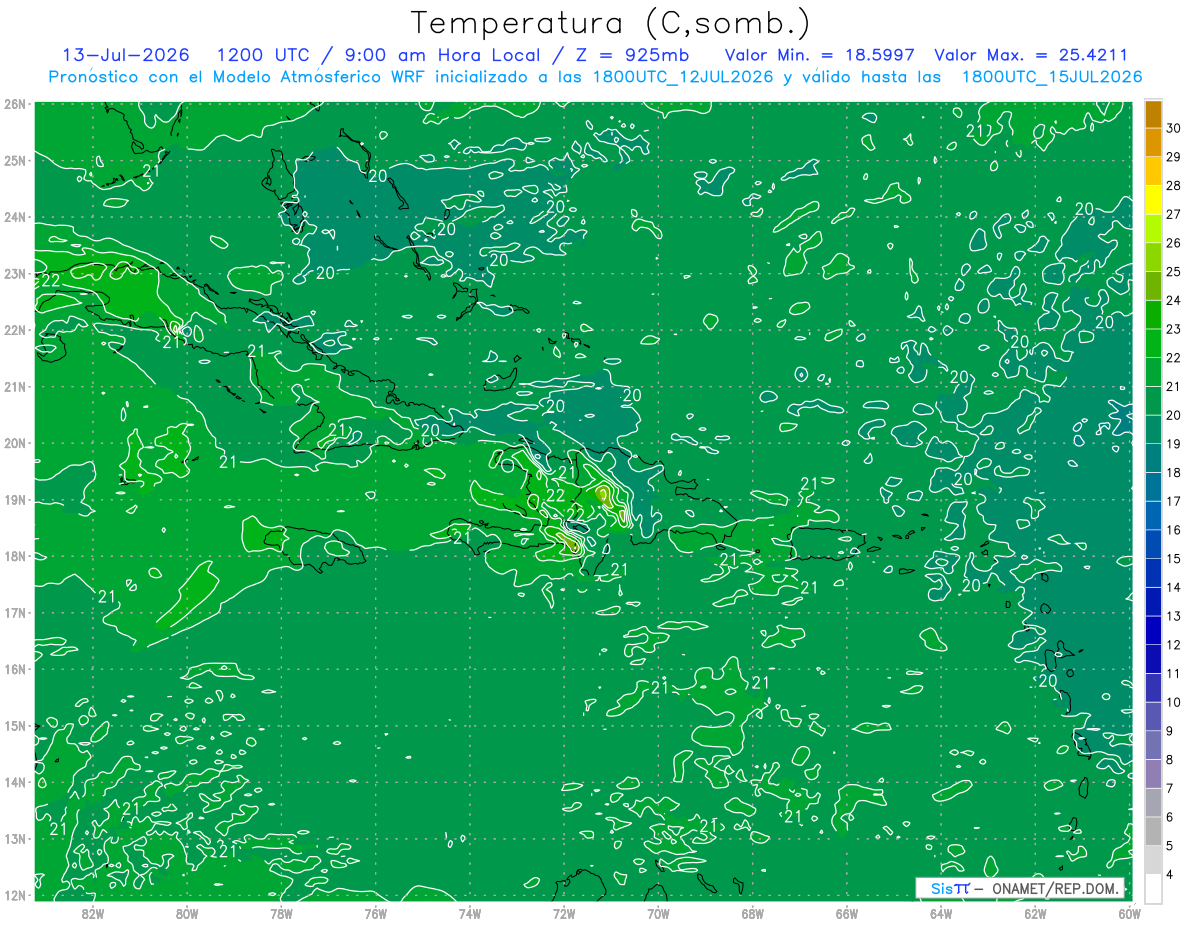Screen dimensions: 1200x927
Task: Click the '30' label on the color scale
Action: 1174,128
